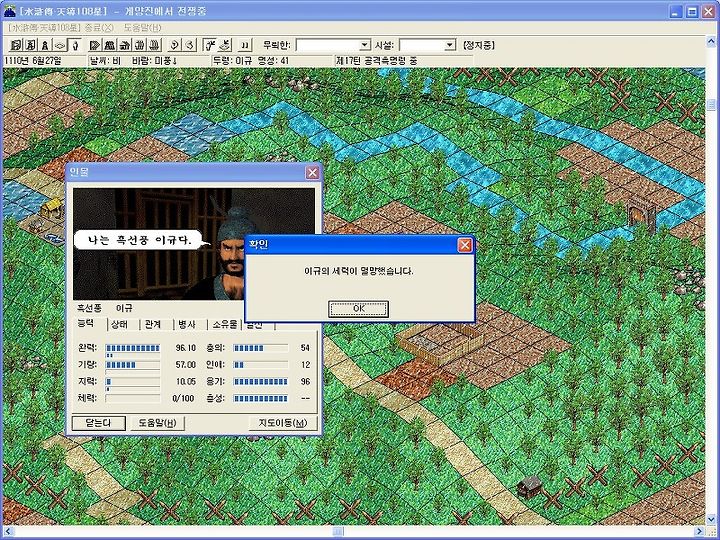Click the horse-like toolbar icon
This screenshot has height=540, width=720.
coord(125,45)
